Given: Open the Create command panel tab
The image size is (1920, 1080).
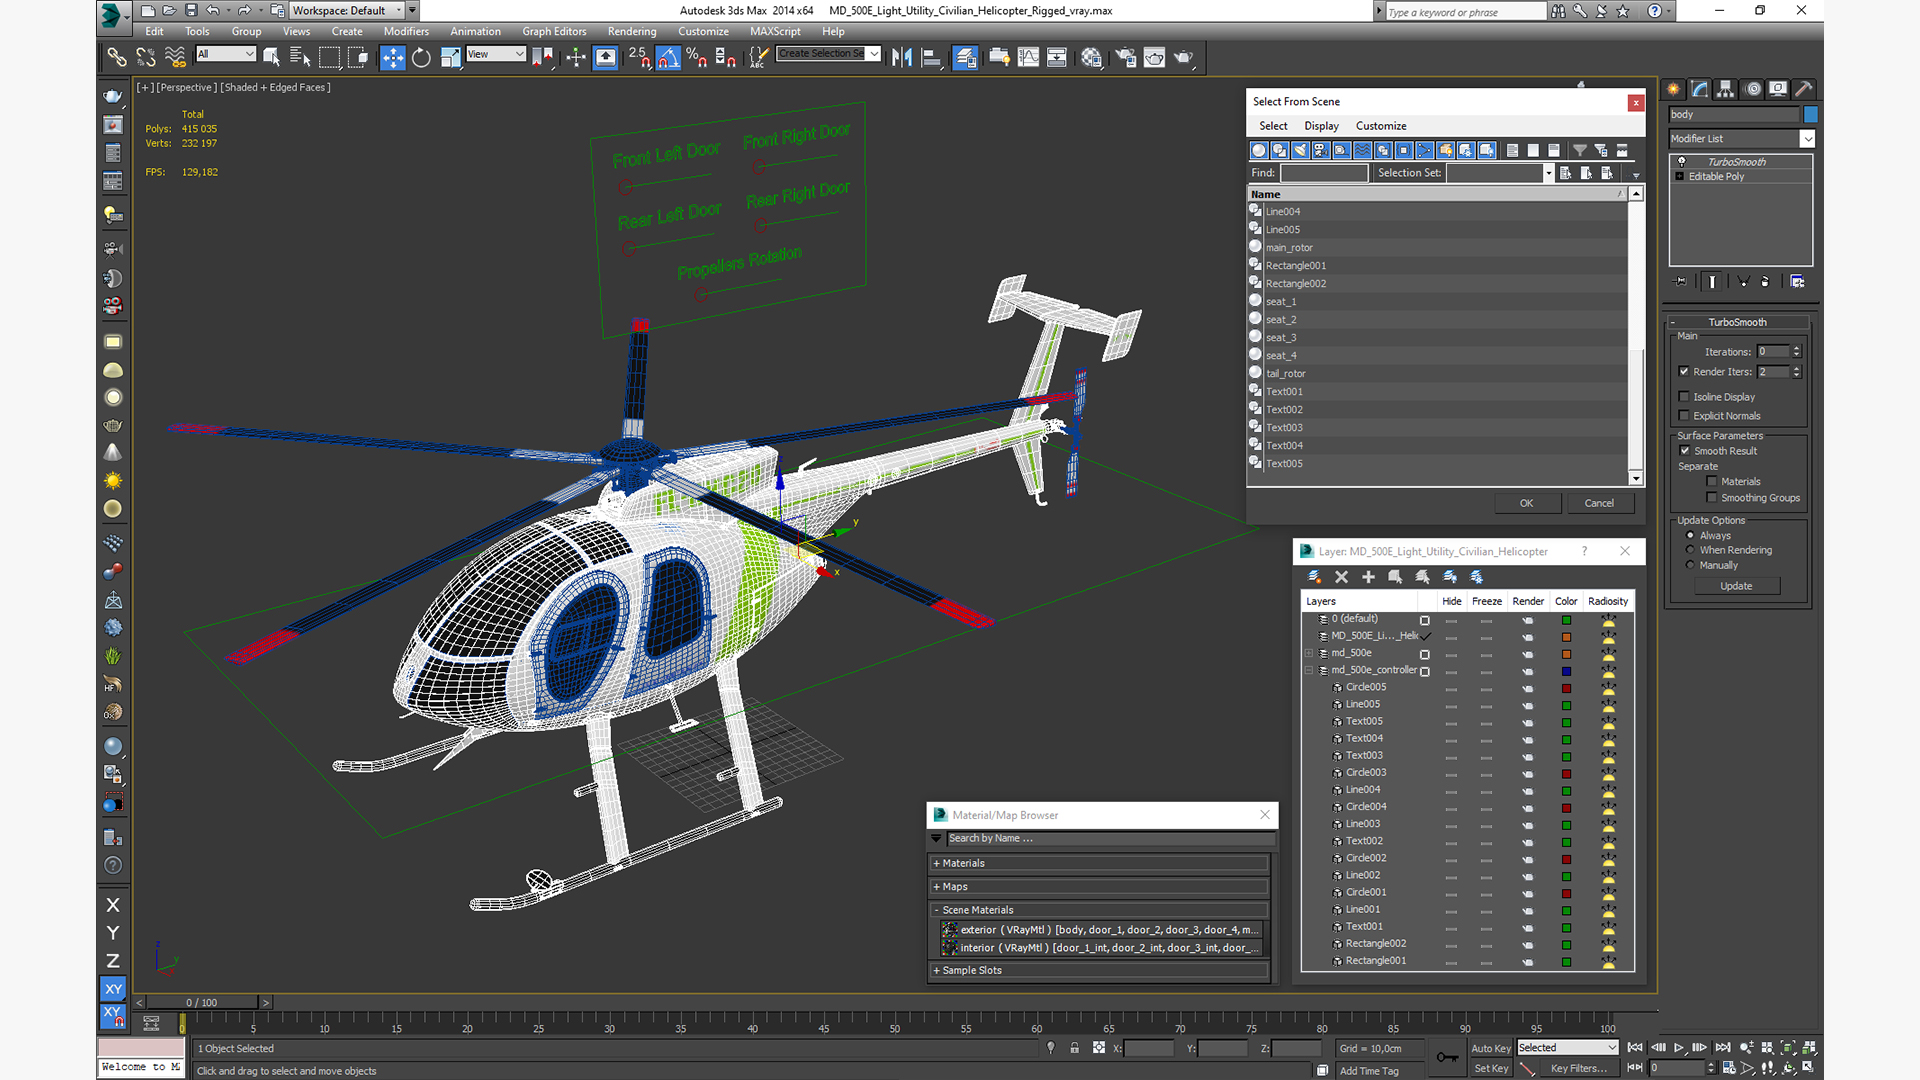Looking at the screenshot, I should coord(1673,88).
